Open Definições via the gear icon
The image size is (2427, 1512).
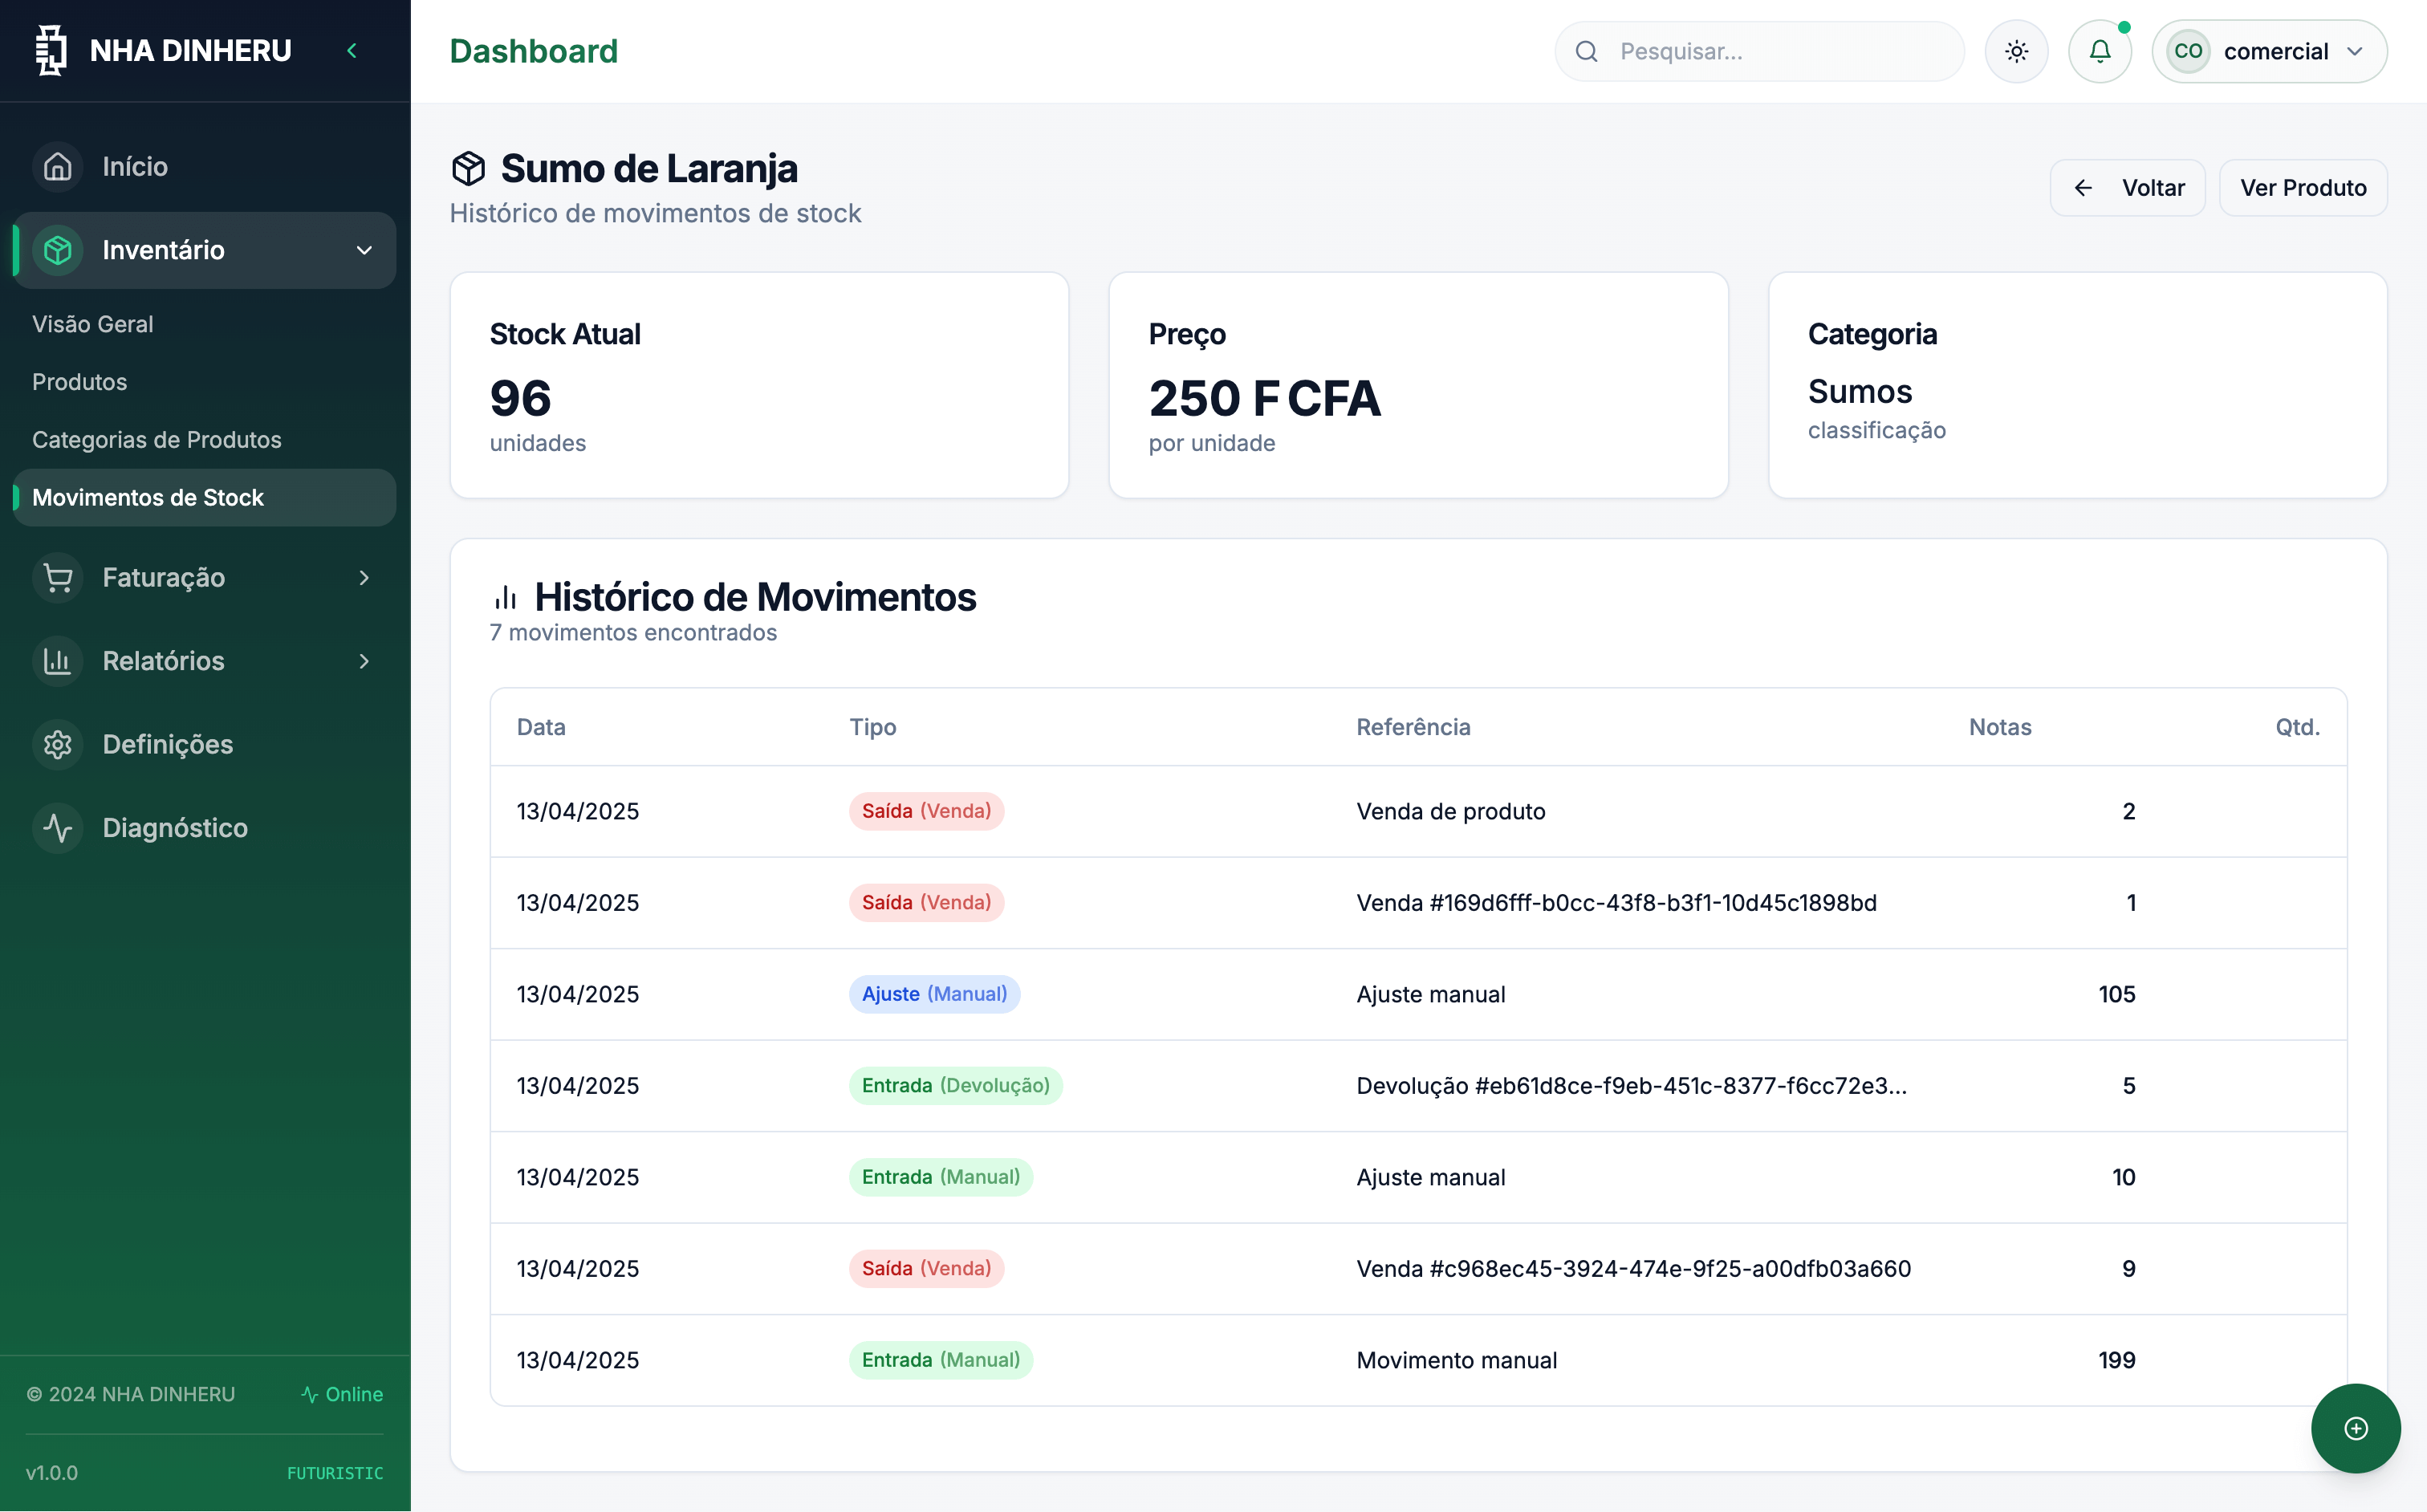point(57,744)
